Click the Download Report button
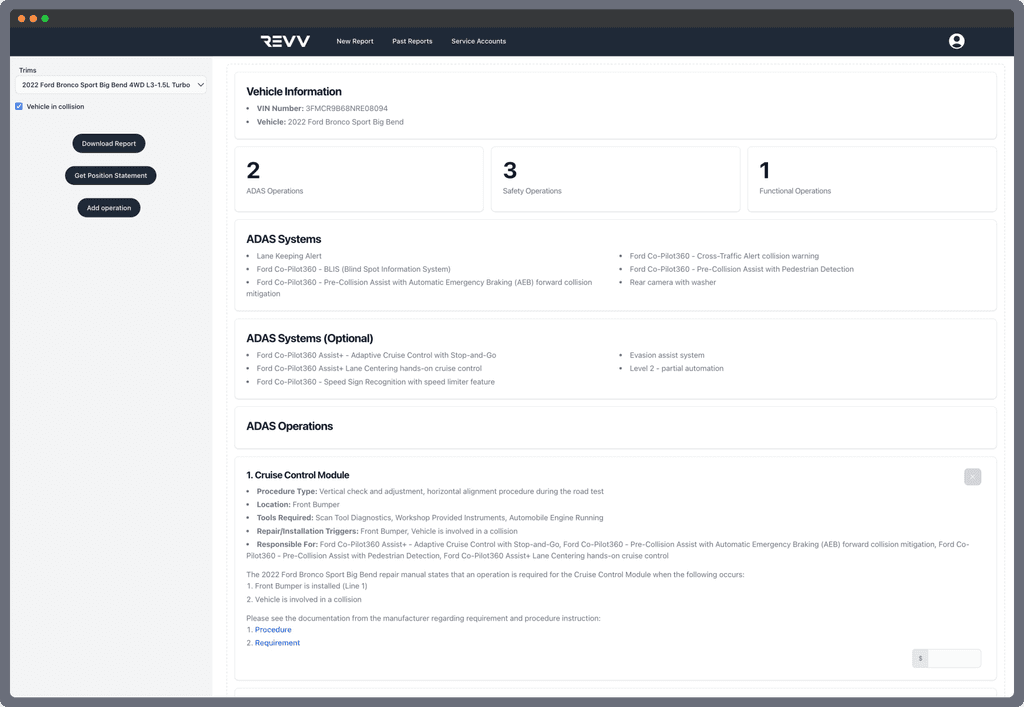Screen dimensions: 1024x707 pyautogui.click(x=108, y=143)
